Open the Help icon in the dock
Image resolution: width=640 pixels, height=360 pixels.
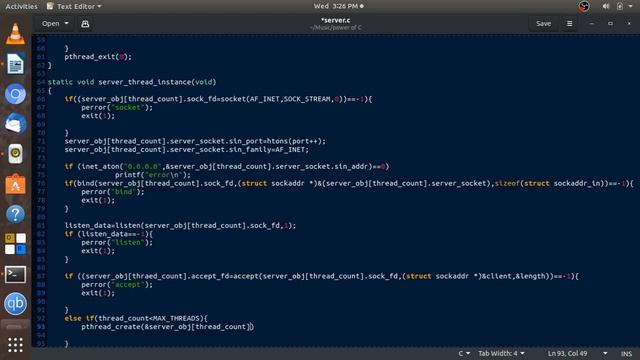[x=15, y=214]
